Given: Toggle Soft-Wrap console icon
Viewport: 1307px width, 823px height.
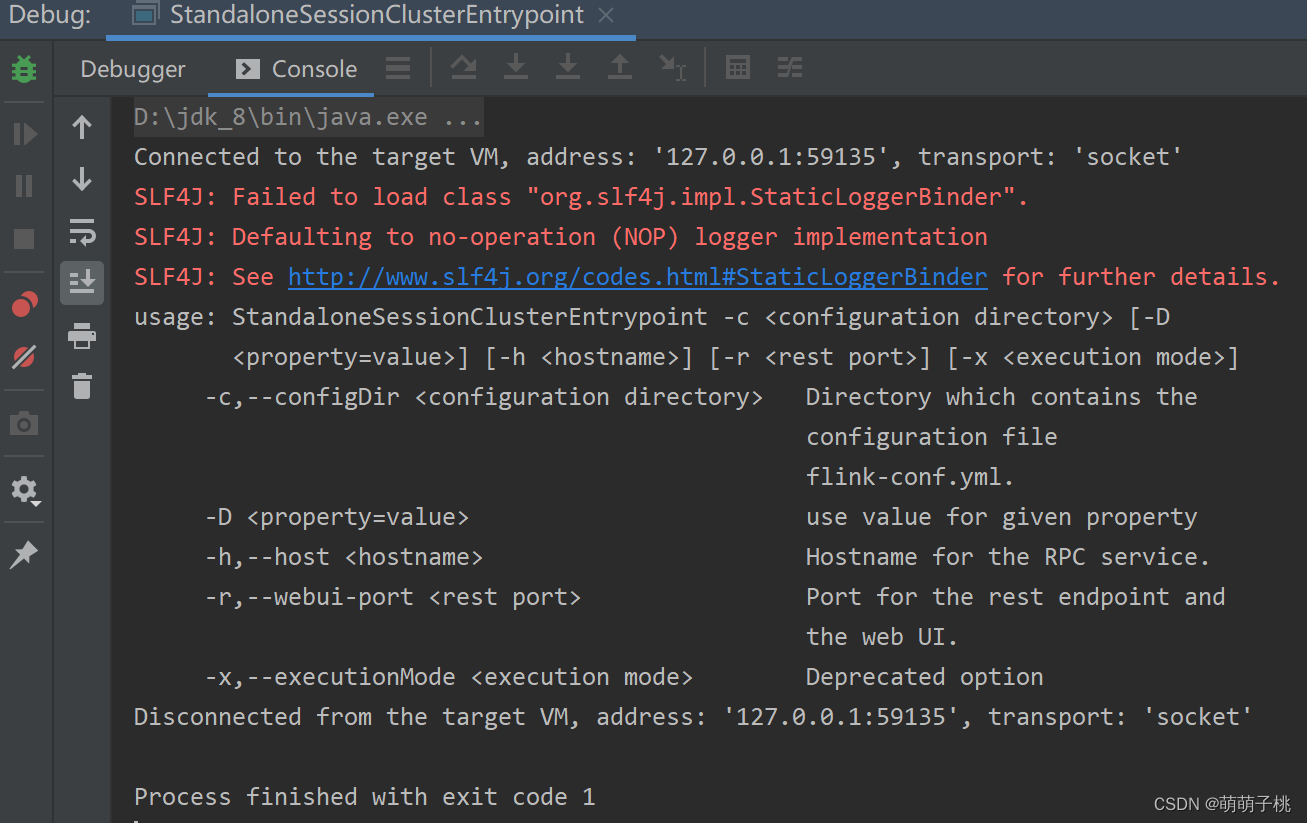Looking at the screenshot, I should [x=82, y=232].
